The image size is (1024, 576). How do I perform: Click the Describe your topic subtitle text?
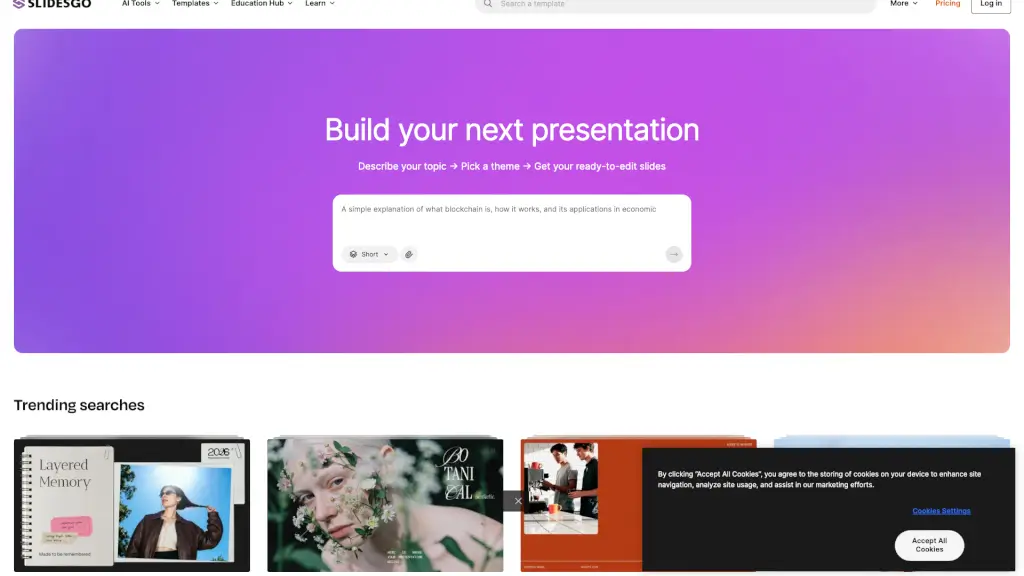(x=511, y=167)
